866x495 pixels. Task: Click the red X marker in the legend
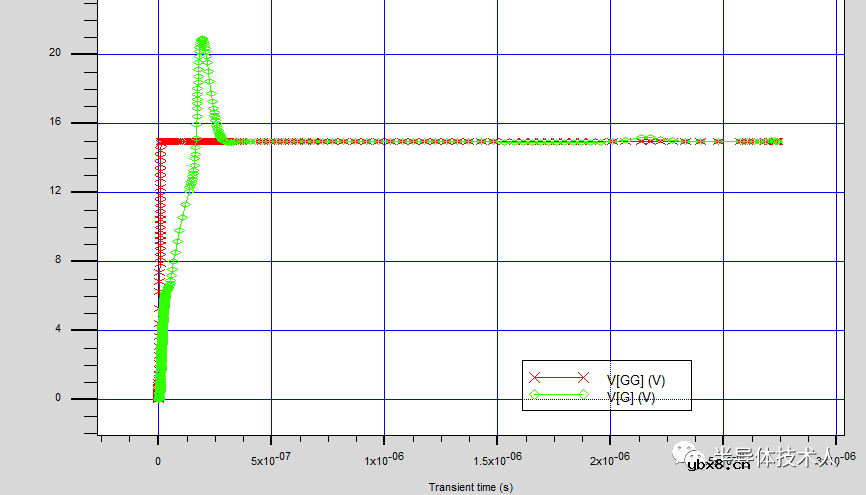585,378
